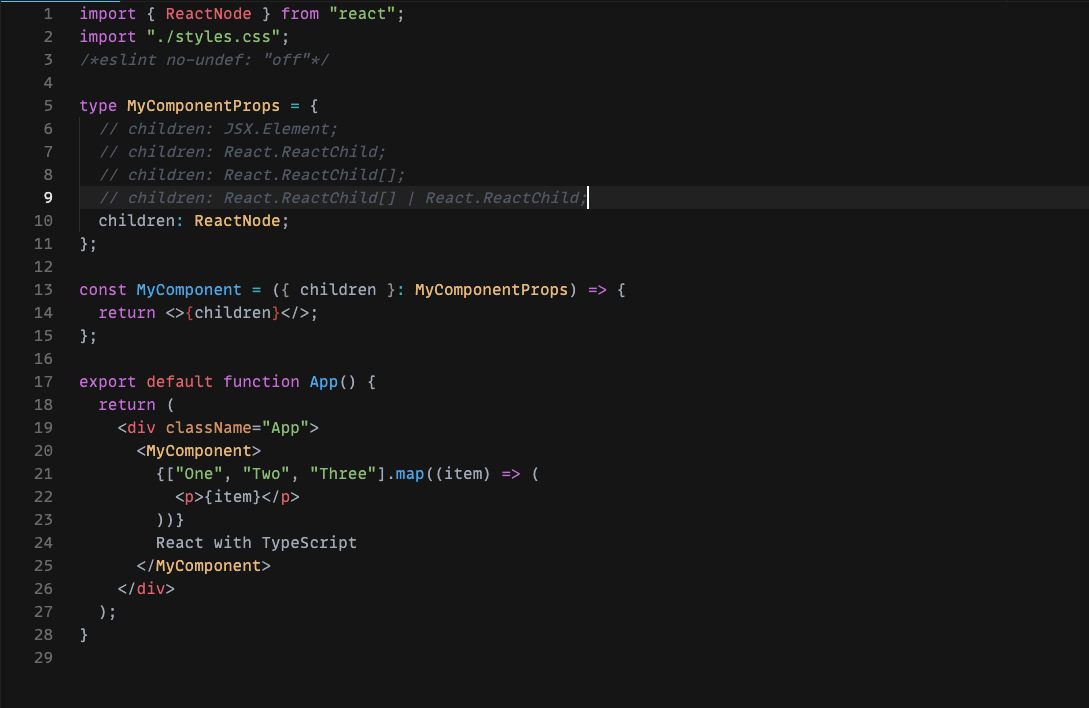Click the text React with TypeScript
The height and width of the screenshot is (708, 1089).
[256, 542]
